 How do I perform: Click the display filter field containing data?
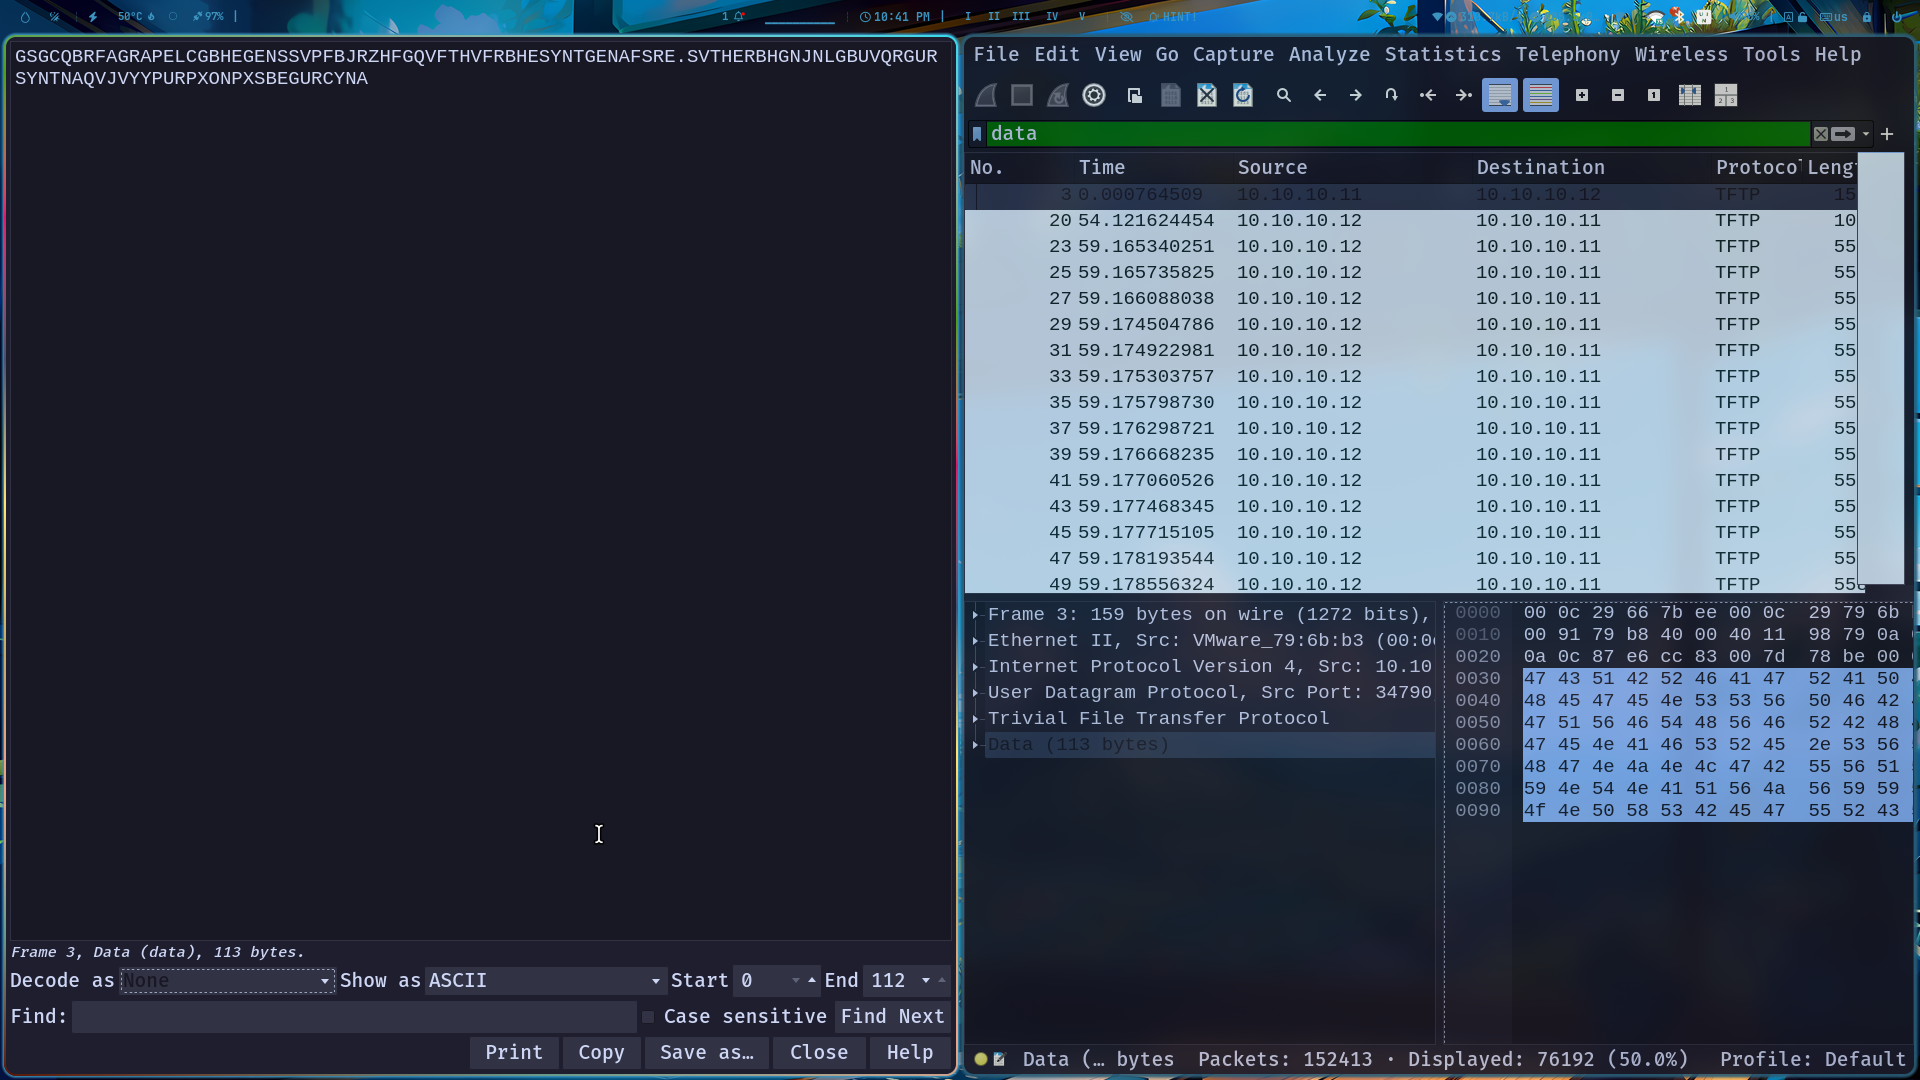[1398, 134]
